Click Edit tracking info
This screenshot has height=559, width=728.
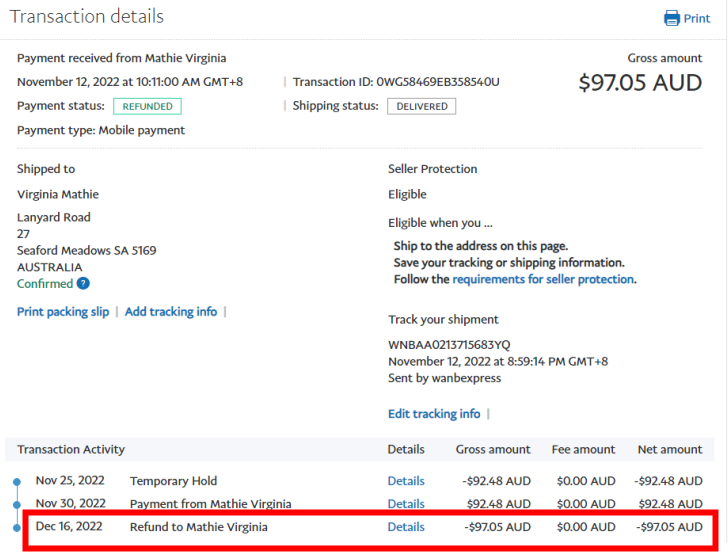(x=434, y=414)
